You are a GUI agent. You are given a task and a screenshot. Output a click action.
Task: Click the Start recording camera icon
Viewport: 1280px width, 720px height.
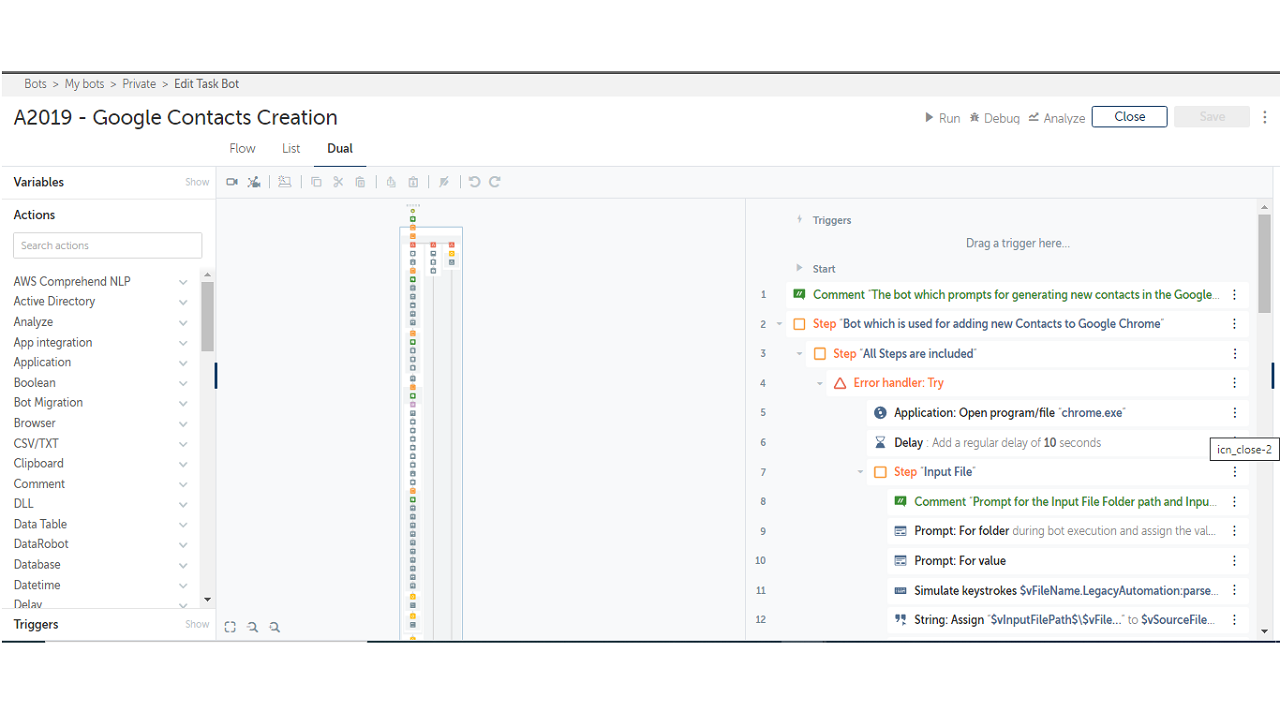pos(232,182)
